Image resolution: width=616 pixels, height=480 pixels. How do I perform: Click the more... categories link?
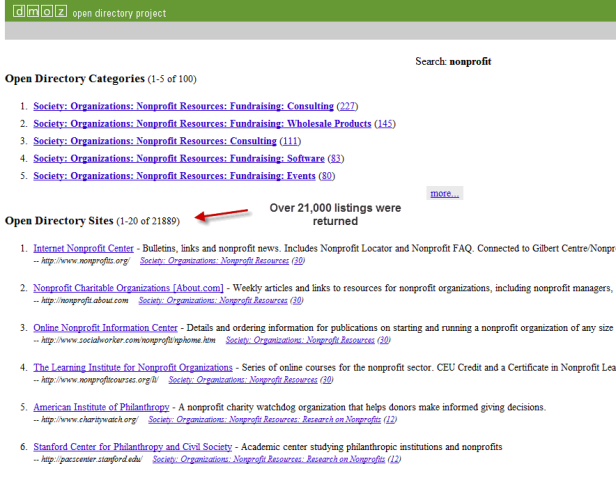[x=444, y=193]
